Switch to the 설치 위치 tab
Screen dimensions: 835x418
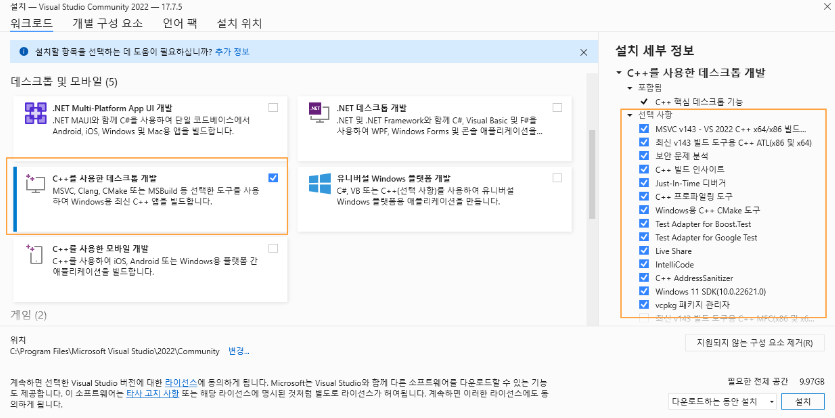239,23
